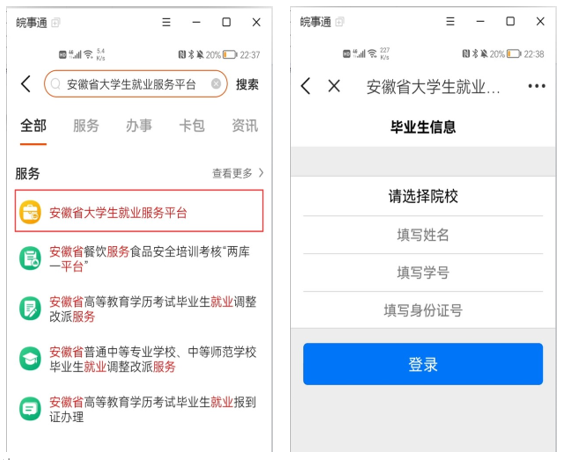Focus the search field containing 安徽省大学生就业服务平台
The width and height of the screenshot is (564, 460).
pos(136,84)
